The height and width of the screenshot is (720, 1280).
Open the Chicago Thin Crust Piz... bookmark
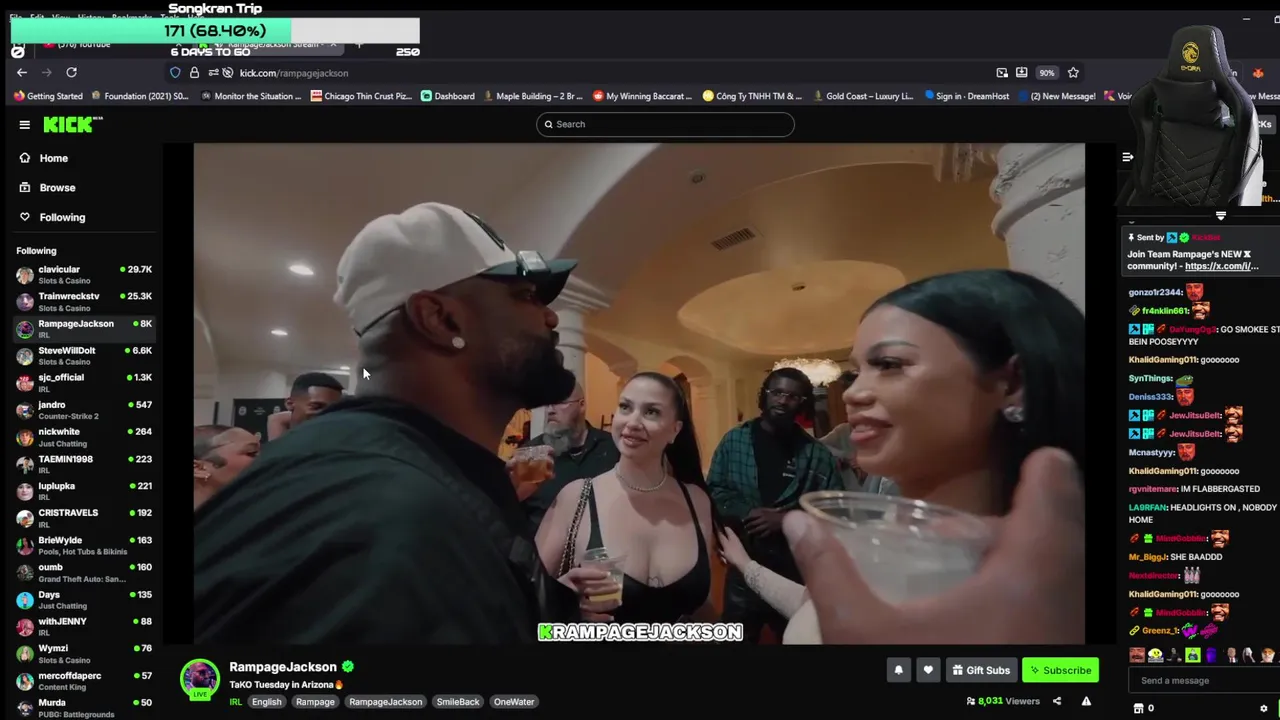[x=361, y=96]
